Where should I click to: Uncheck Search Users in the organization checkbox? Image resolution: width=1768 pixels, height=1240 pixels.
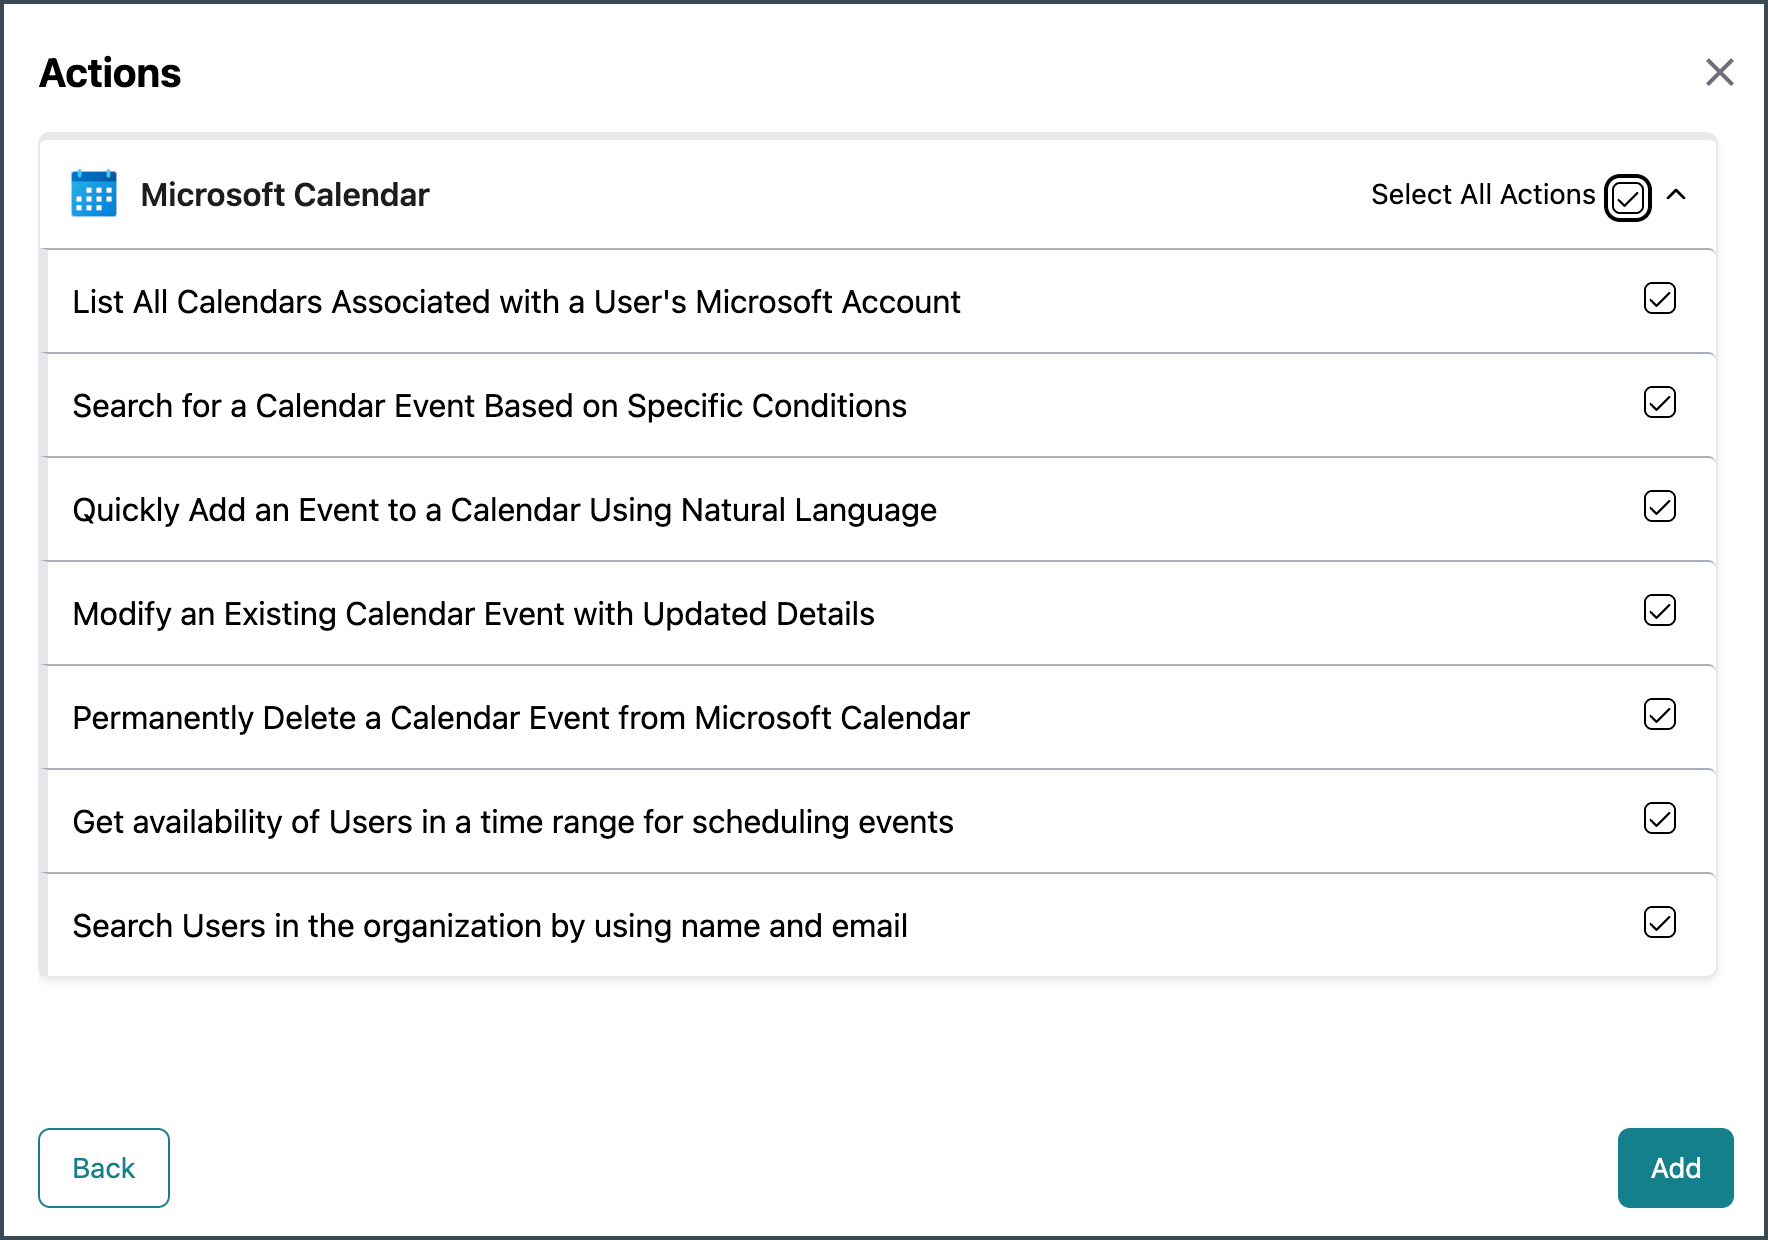point(1659,922)
